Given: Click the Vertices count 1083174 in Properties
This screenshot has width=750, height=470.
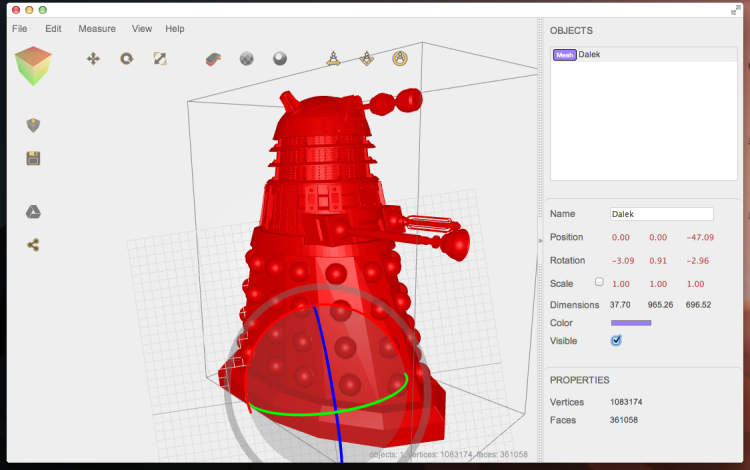Looking at the screenshot, I should coord(626,402).
